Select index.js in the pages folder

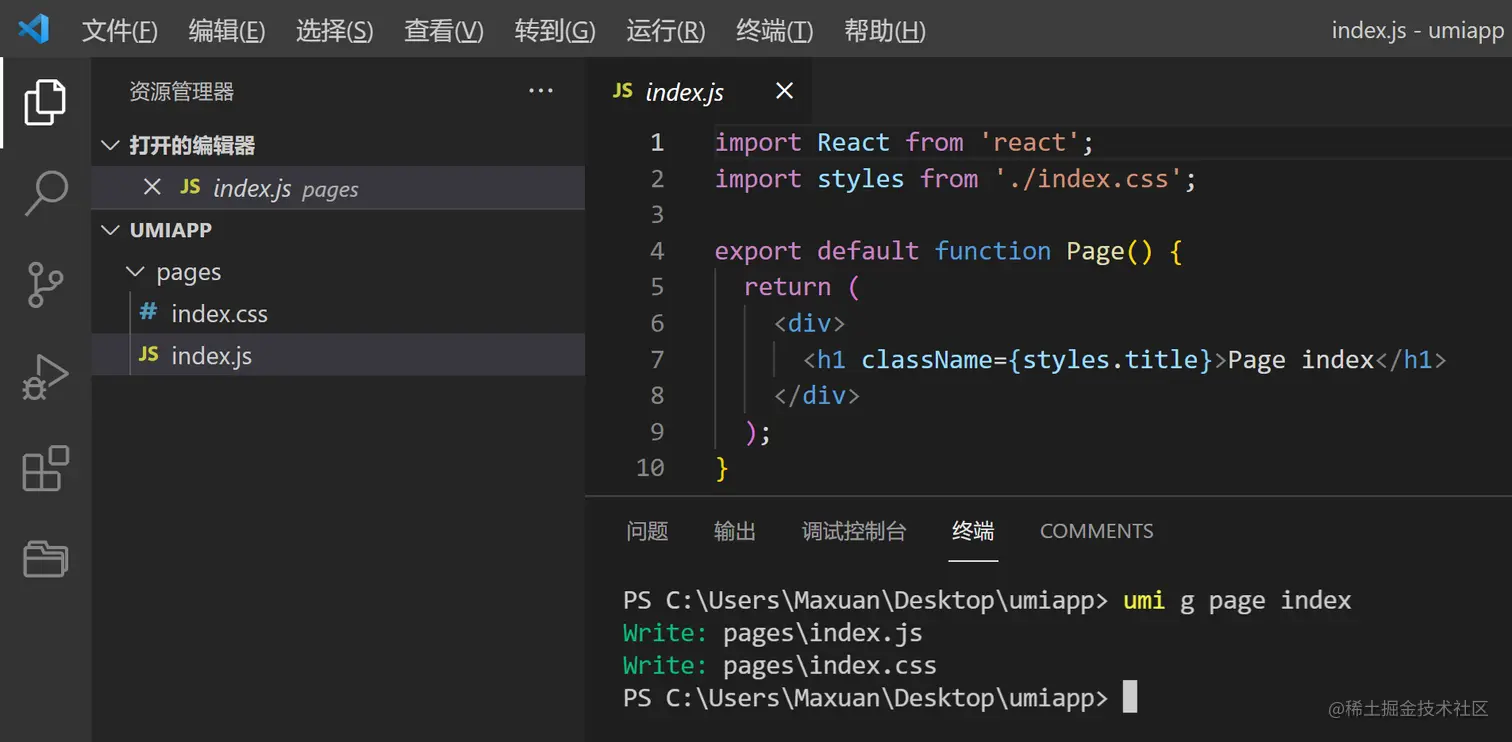click(338, 355)
